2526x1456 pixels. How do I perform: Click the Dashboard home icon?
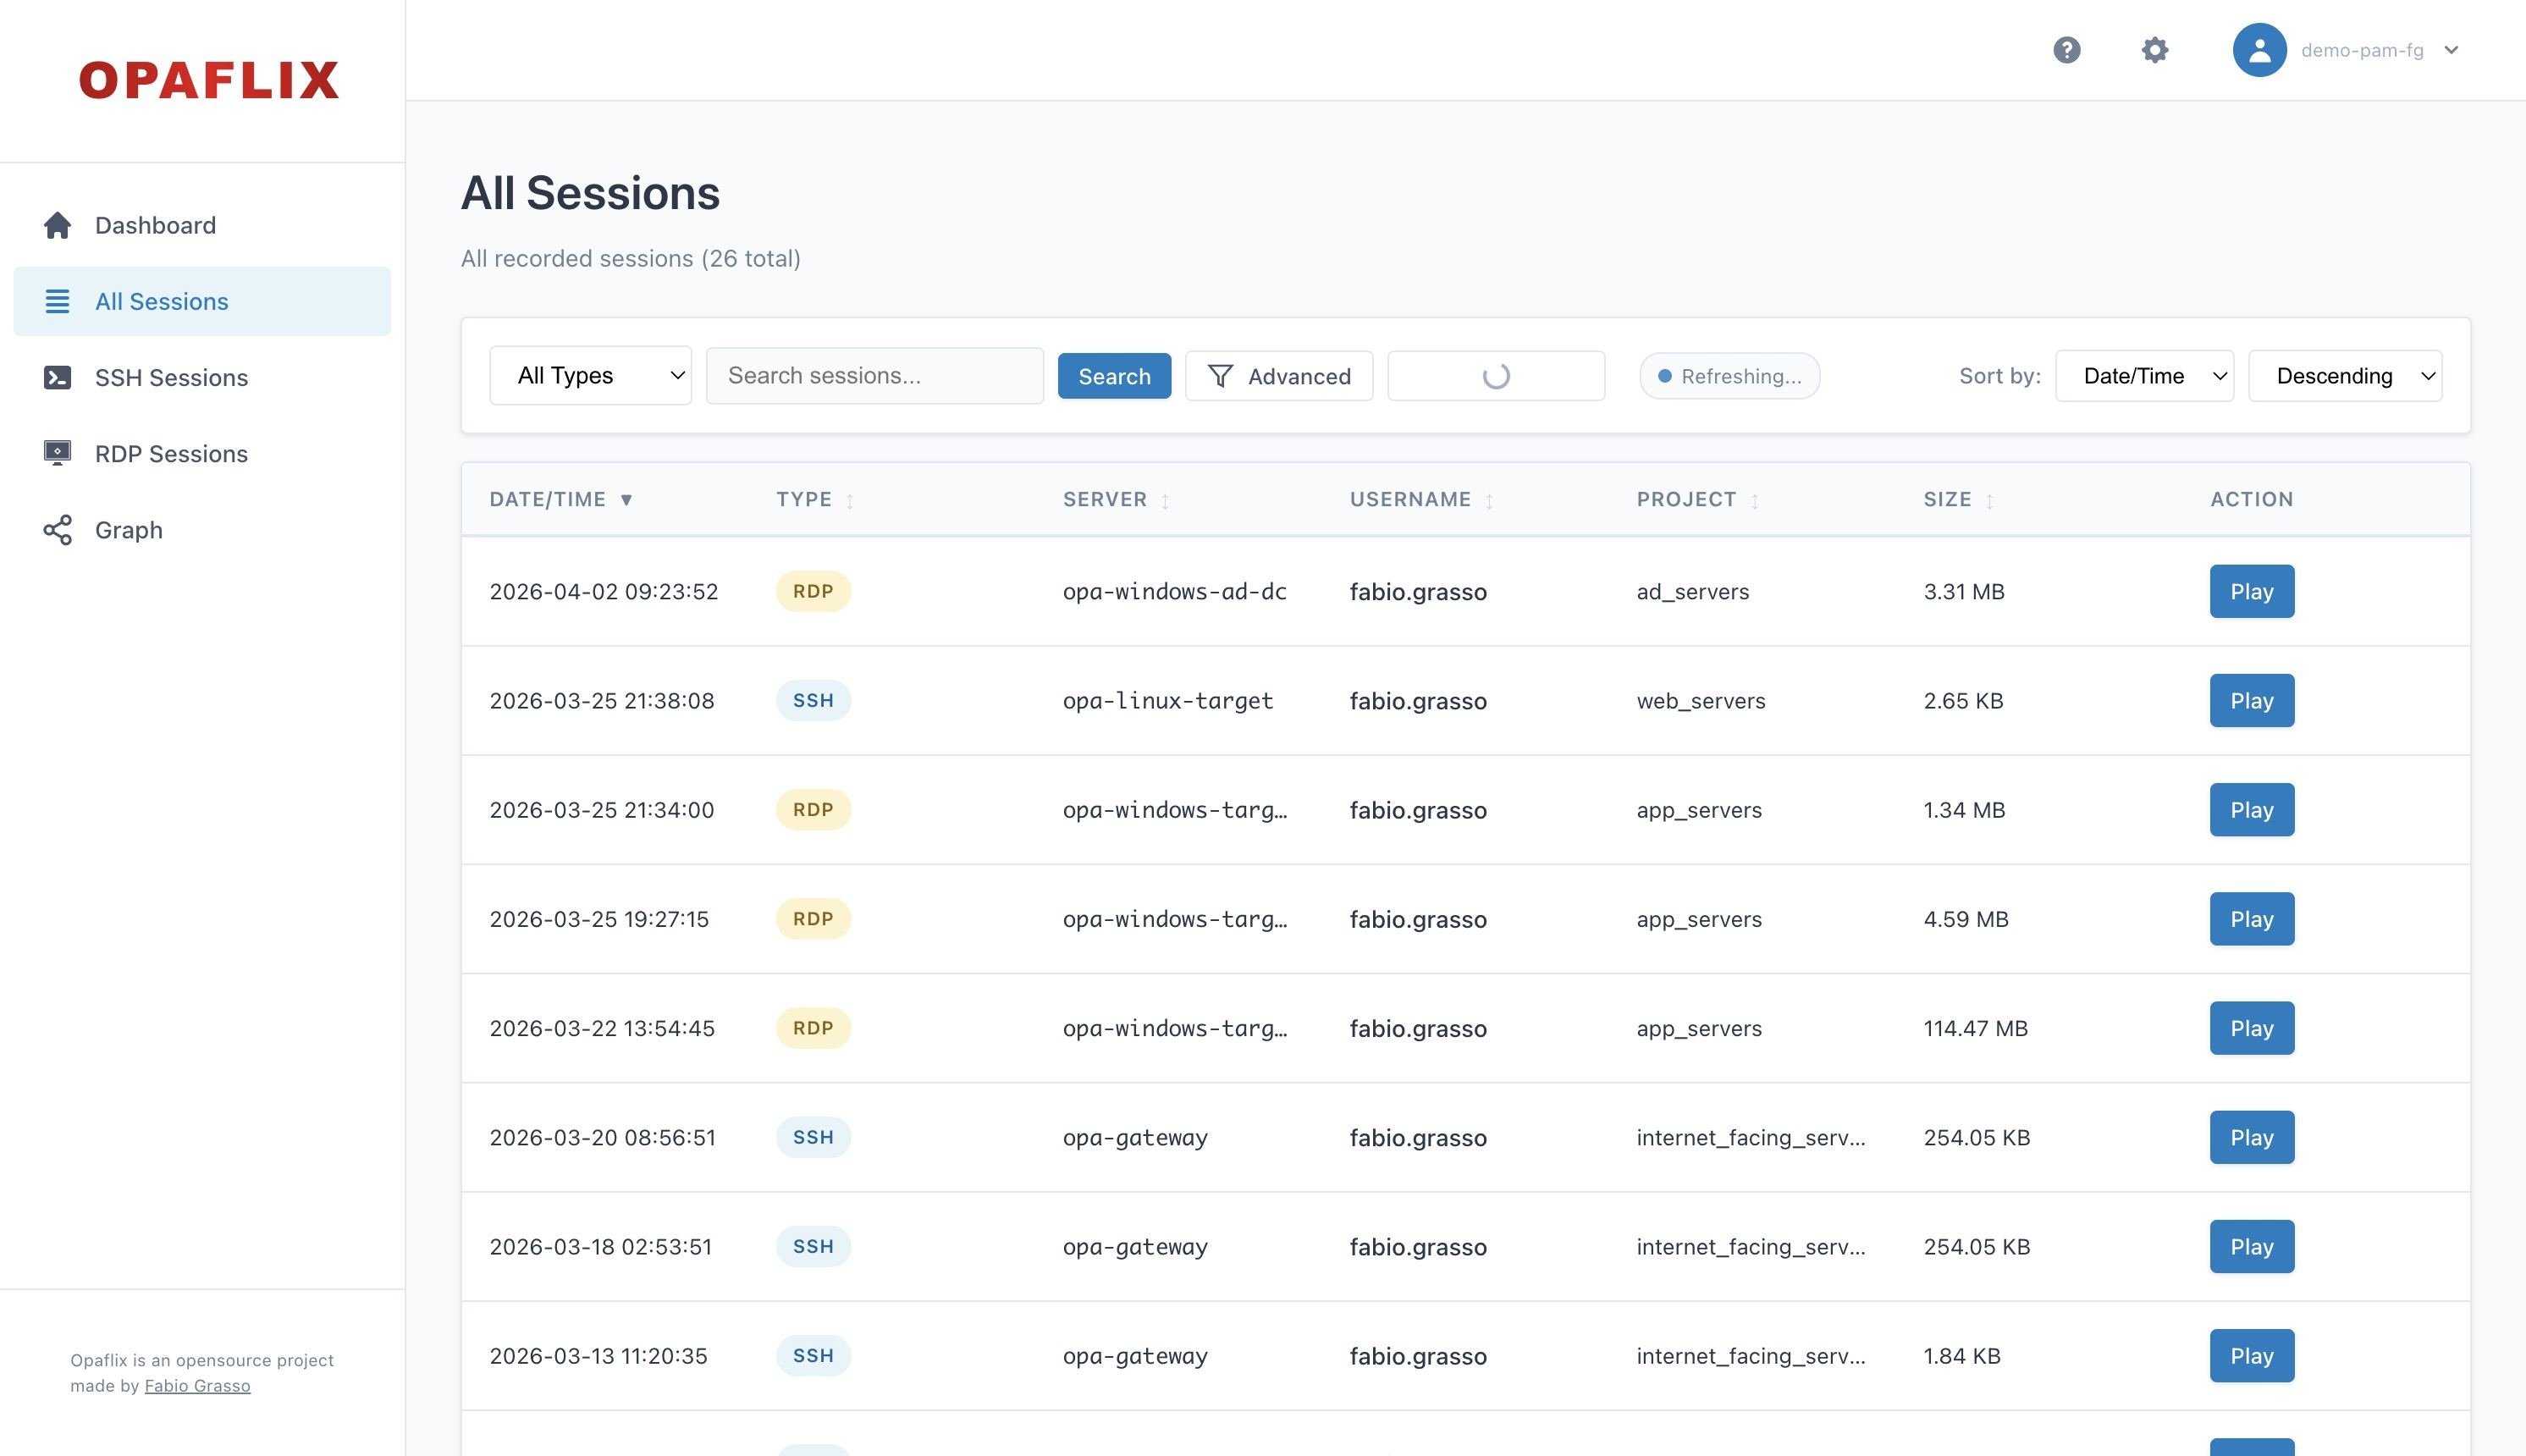click(57, 225)
